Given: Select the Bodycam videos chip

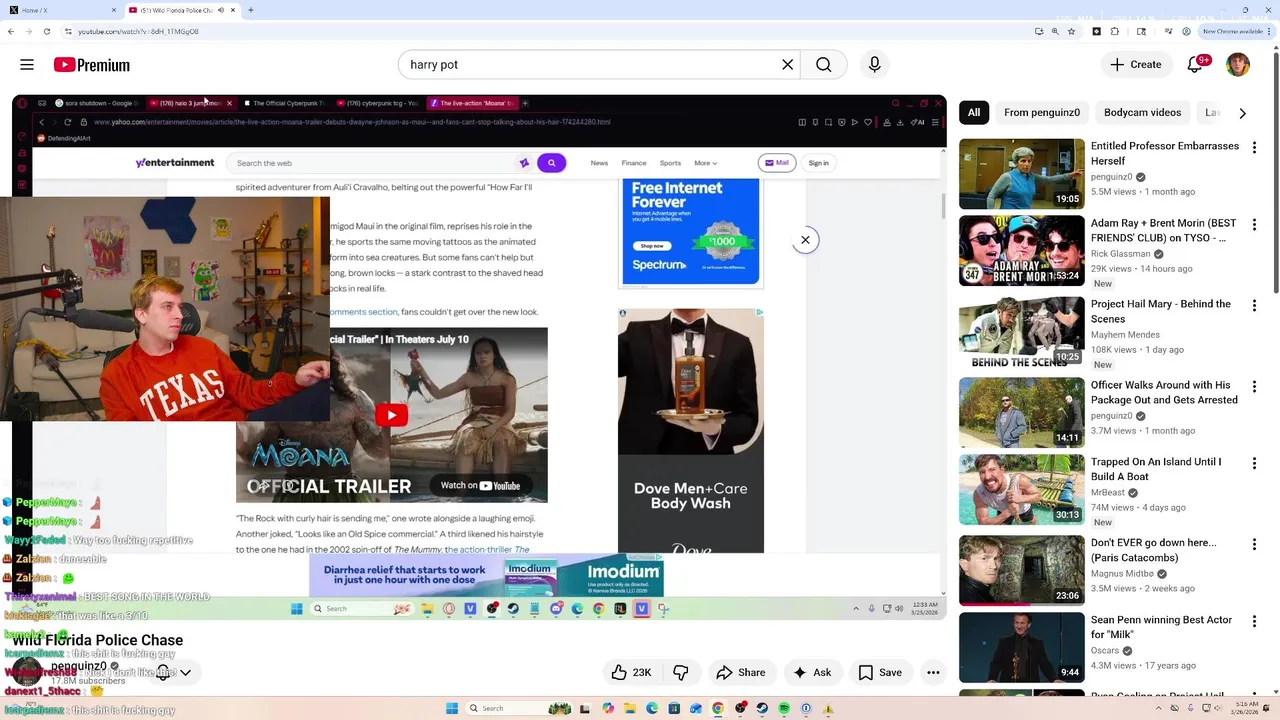Looking at the screenshot, I should coord(1142,113).
